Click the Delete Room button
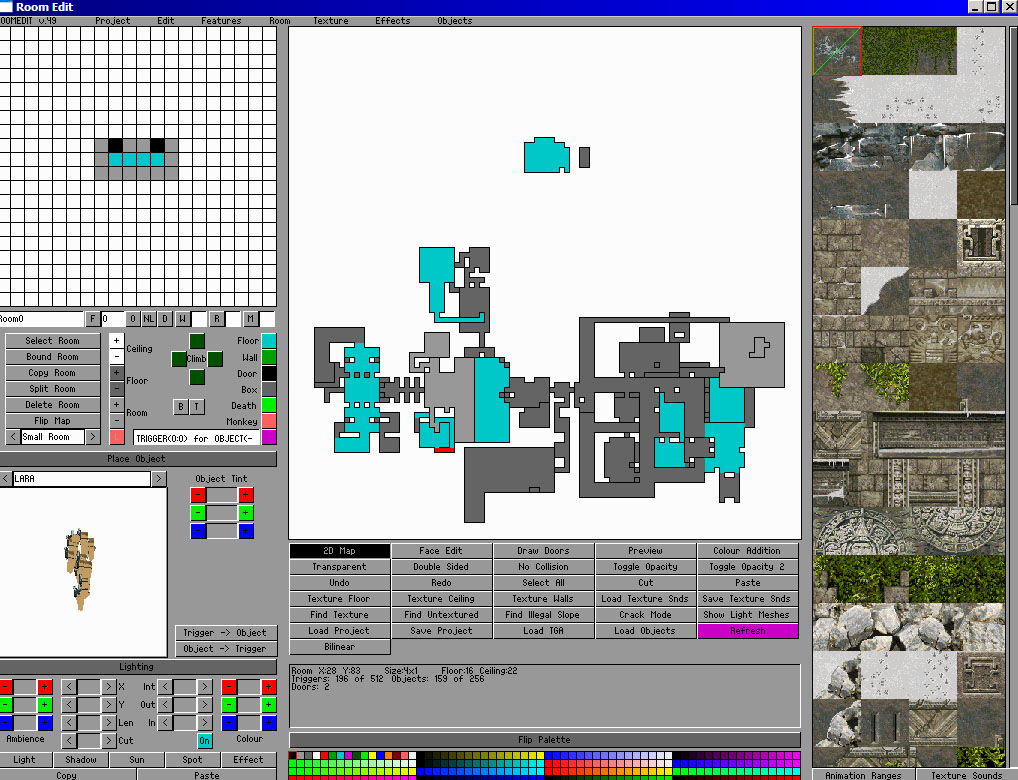 point(53,405)
